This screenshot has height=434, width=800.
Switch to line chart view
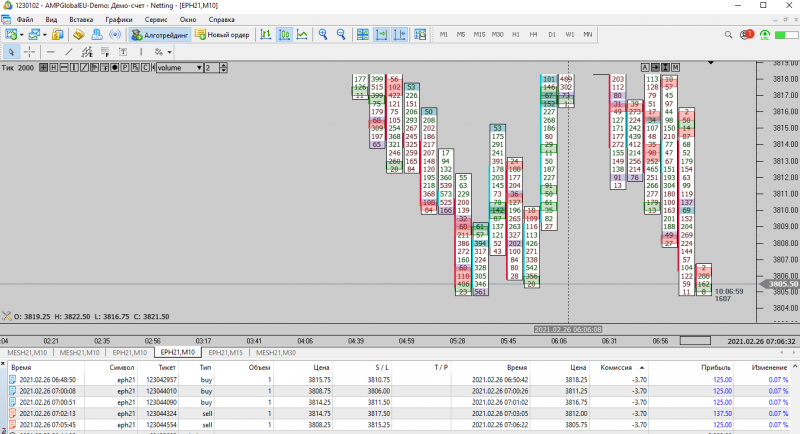tap(303, 35)
